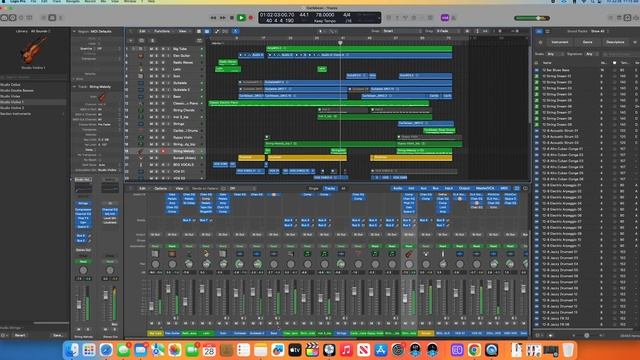Mark 12 String Dream 01 loop as favorite
Screen dimensions: 640x360
point(614,76)
